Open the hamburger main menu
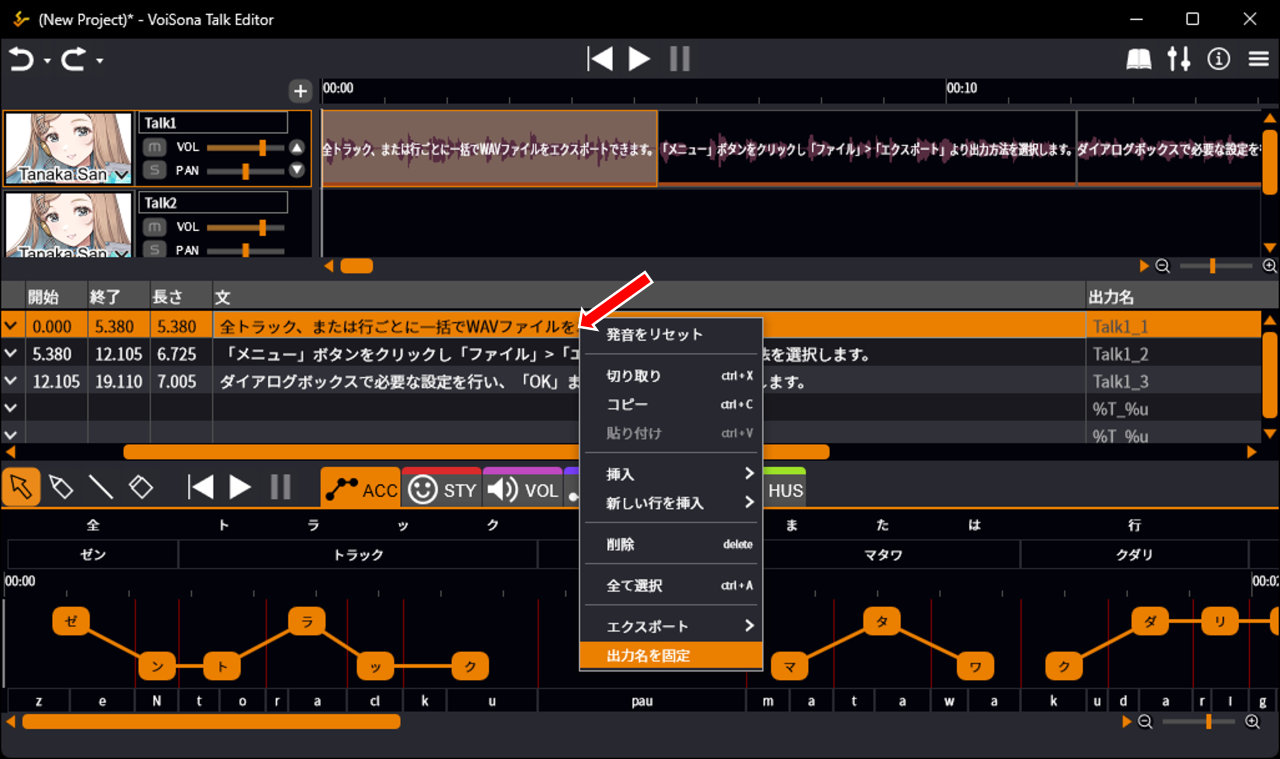 [x=1259, y=60]
